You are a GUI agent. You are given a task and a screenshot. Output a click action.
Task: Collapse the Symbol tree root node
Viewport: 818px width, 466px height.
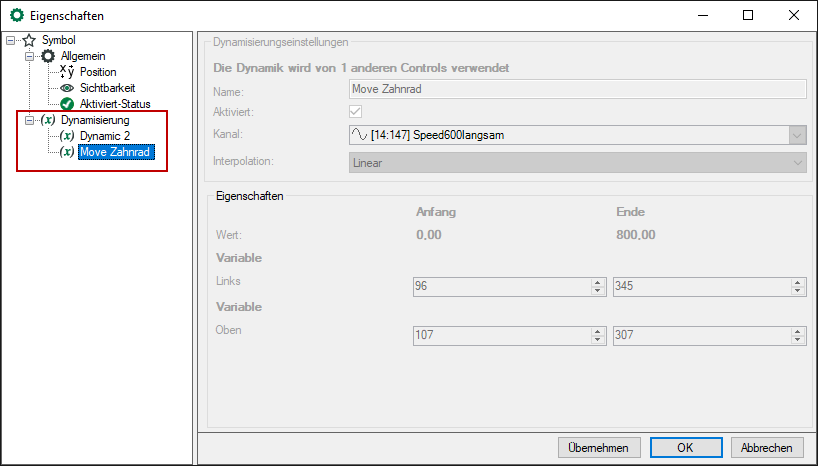11,40
